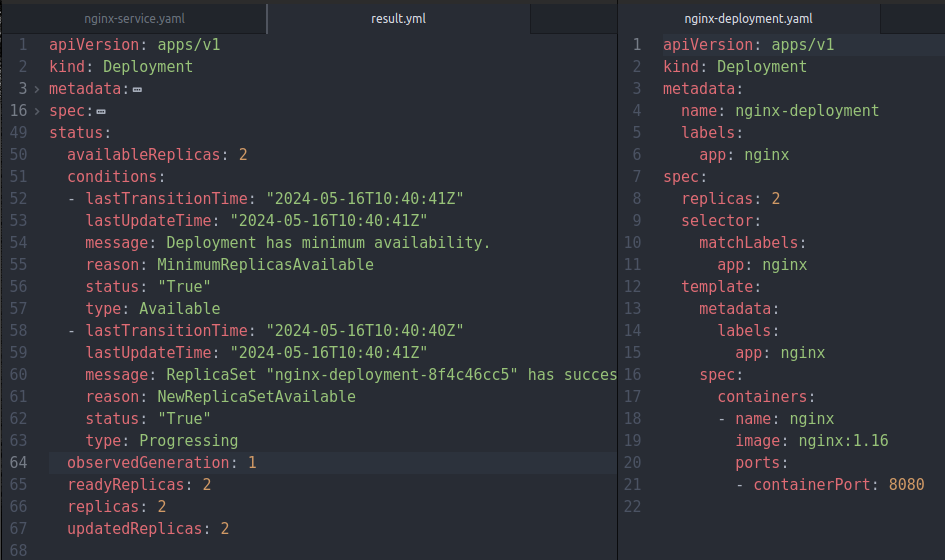The height and width of the screenshot is (560, 945).
Task: Click 'replicas: 2' in nginx-deployment.yaml
Action: (730, 198)
